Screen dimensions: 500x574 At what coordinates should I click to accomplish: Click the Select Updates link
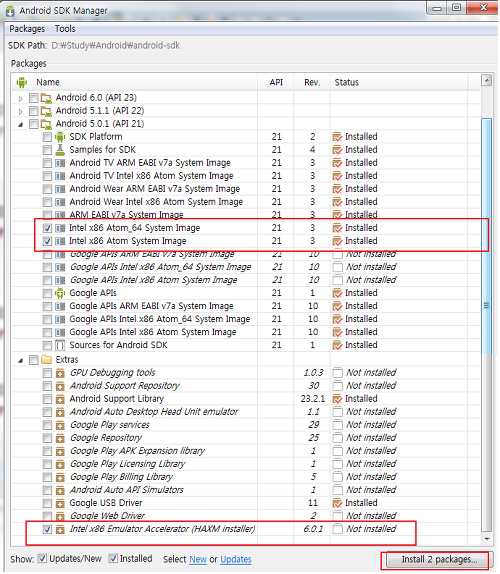(236, 559)
